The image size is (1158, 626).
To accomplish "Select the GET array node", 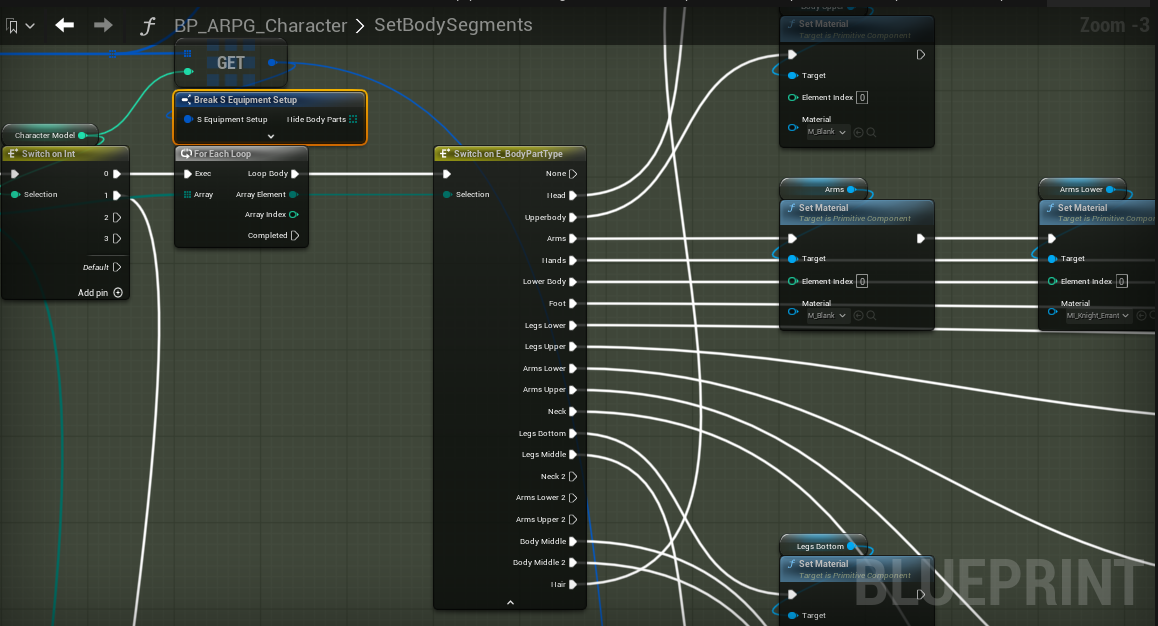I will pyautogui.click(x=231, y=63).
